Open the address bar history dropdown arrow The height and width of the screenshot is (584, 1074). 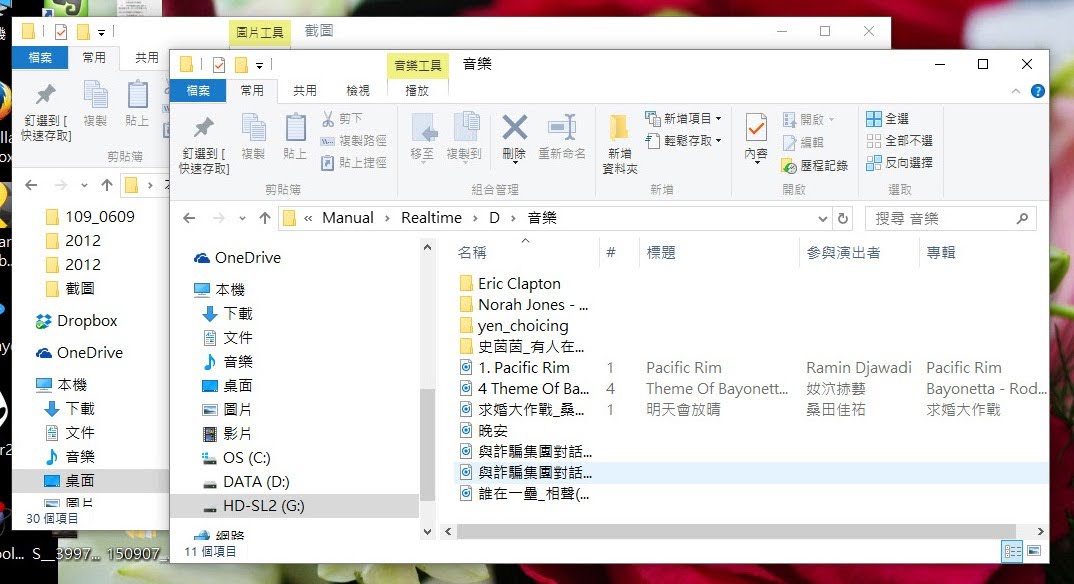pos(823,219)
